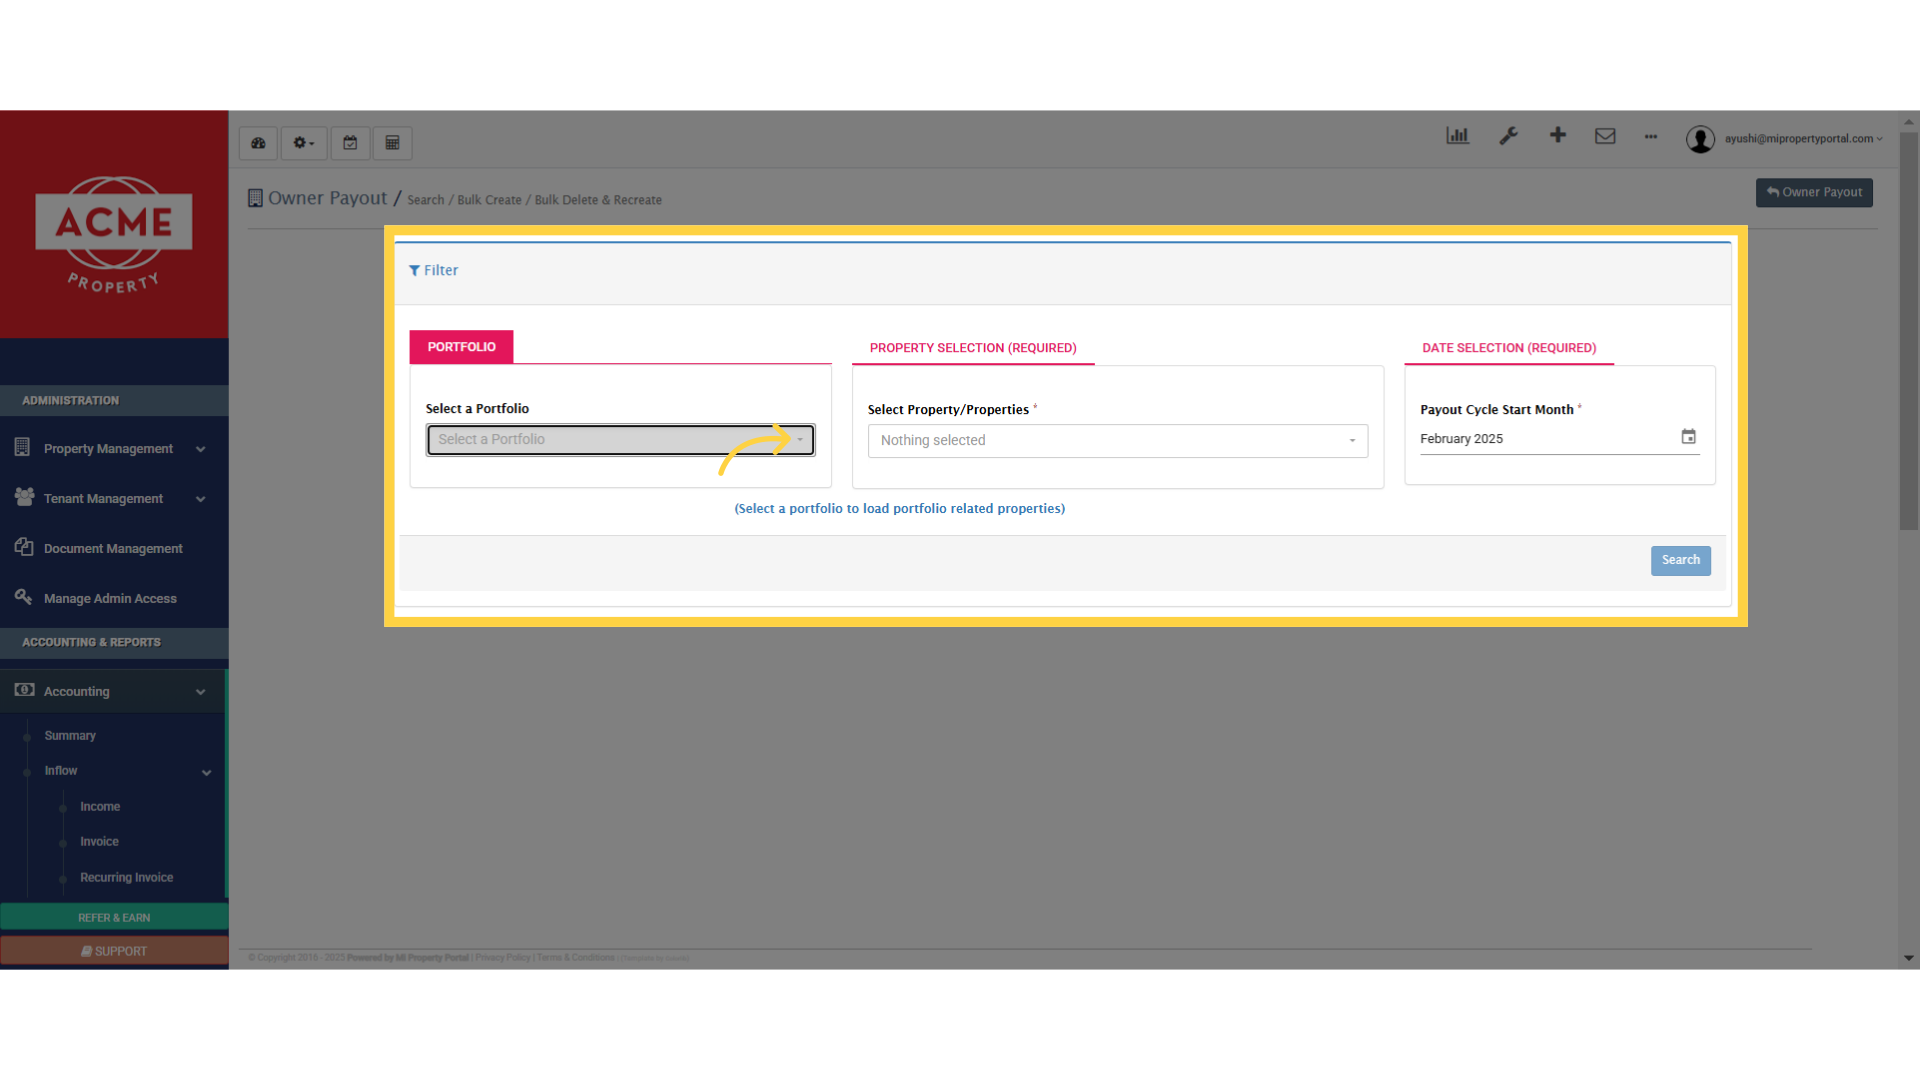Image resolution: width=1920 pixels, height=1080 pixels.
Task: Click the Document Management files icon
Action: coord(24,547)
